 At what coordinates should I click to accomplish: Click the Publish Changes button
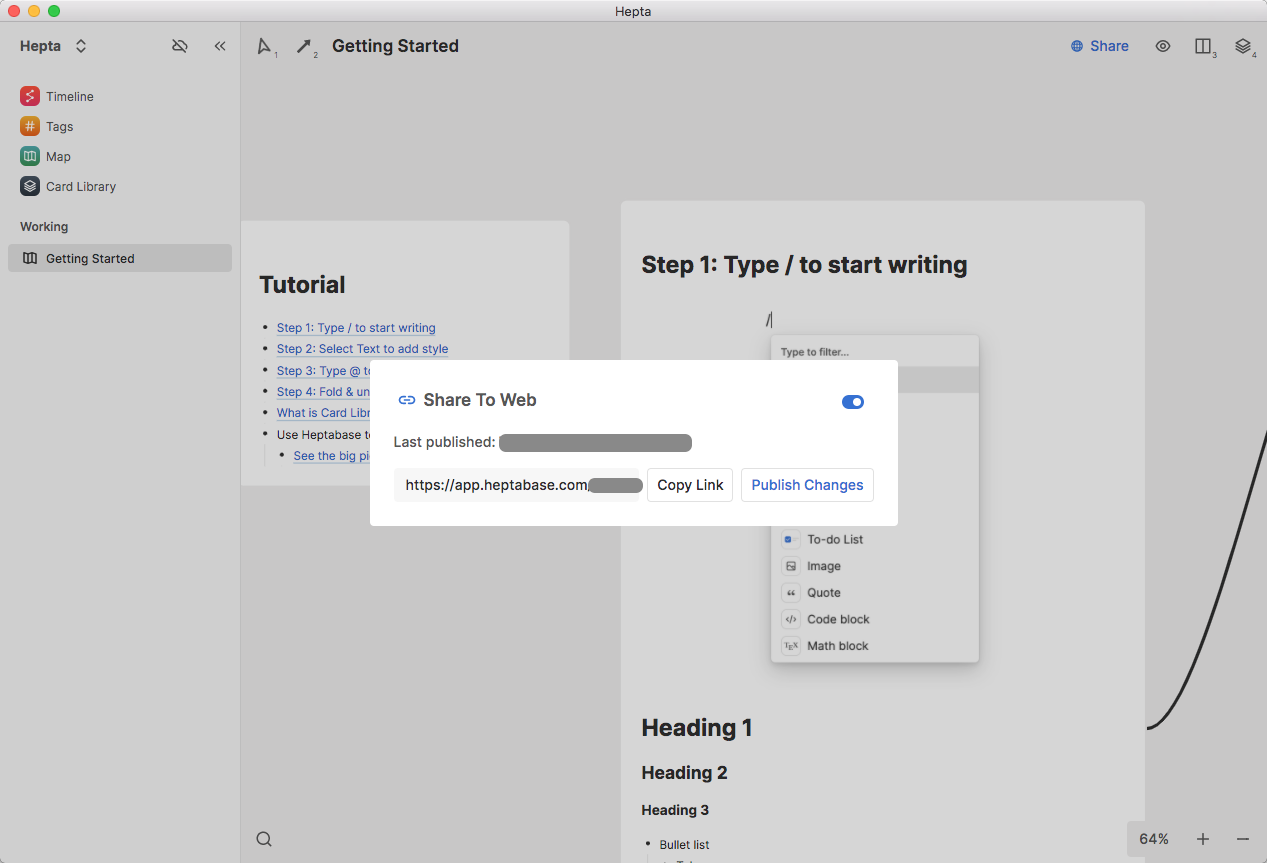[807, 485]
